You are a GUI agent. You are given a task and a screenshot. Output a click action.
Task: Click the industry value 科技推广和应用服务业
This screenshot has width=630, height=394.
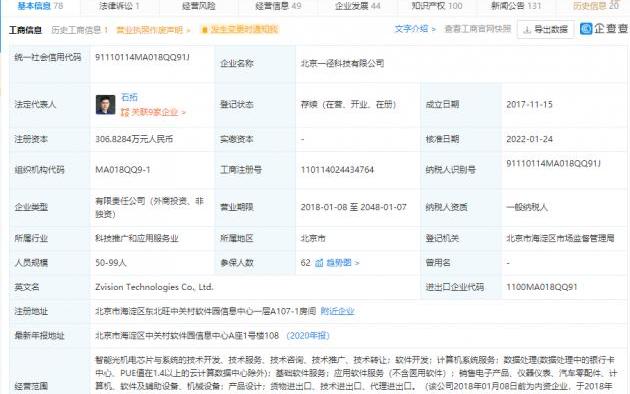tap(137, 238)
